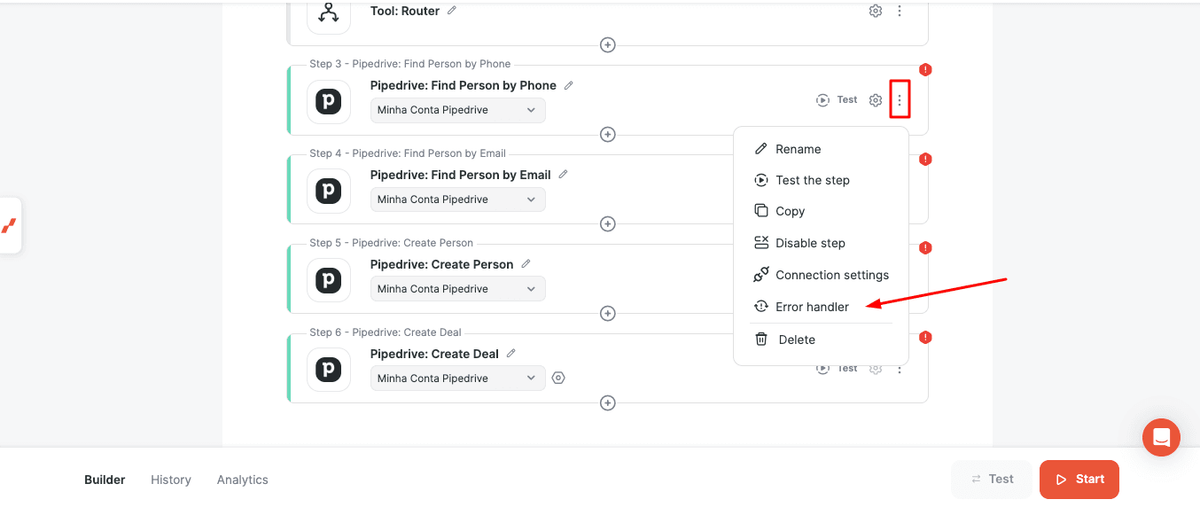Rename Find Person by Phone via pencil icon
The image size is (1200, 508).
(569, 85)
